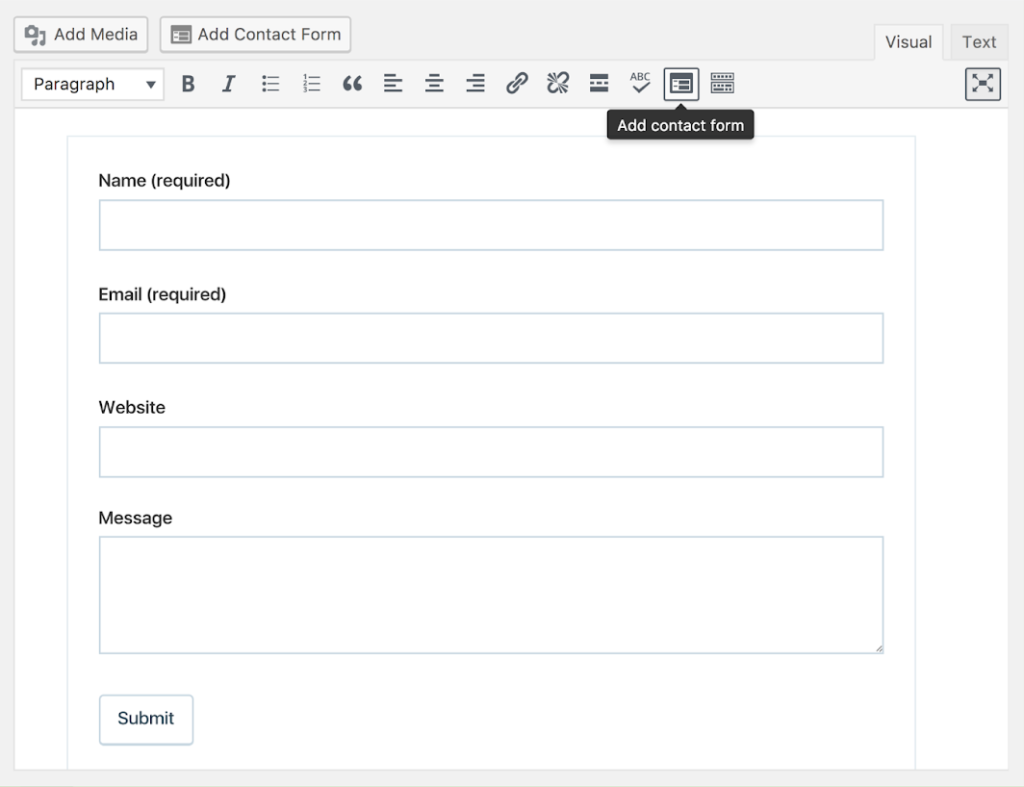Run the spellcheck proofreading tool
Viewport: 1024px width, 787px height.
click(639, 84)
